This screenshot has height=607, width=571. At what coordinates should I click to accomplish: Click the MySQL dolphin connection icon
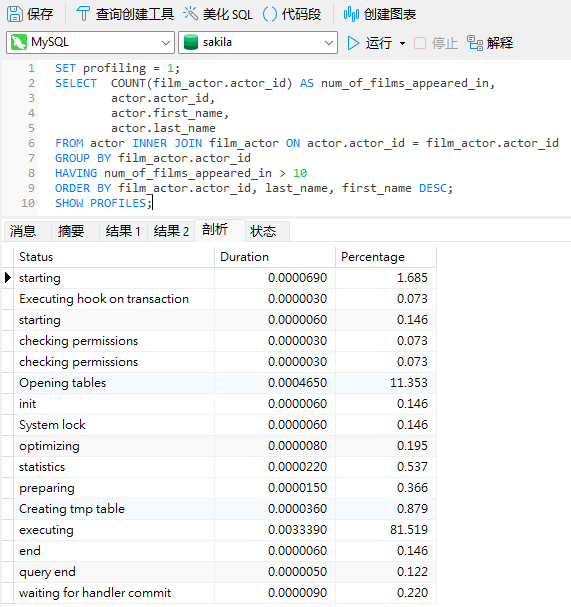coord(19,42)
